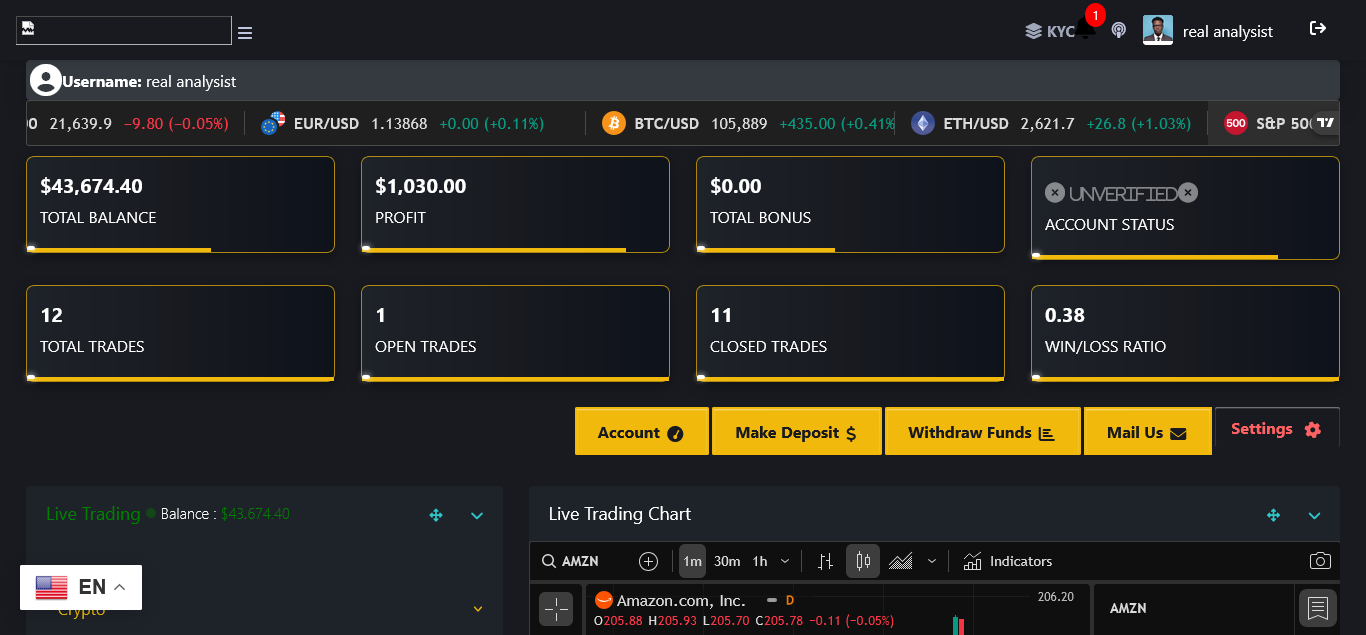Select the 30m timeframe
The image size is (1366, 635).
(727, 561)
